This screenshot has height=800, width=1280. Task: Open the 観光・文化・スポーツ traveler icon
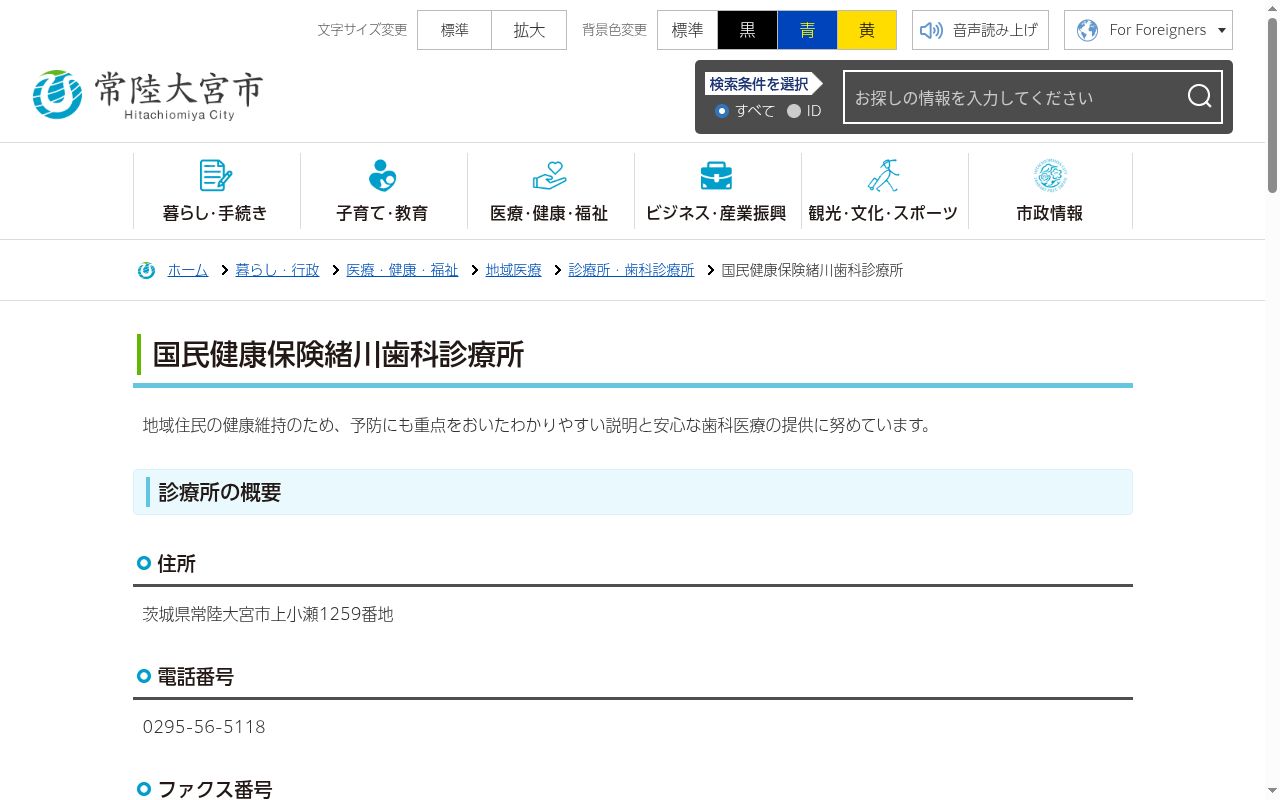(x=883, y=175)
